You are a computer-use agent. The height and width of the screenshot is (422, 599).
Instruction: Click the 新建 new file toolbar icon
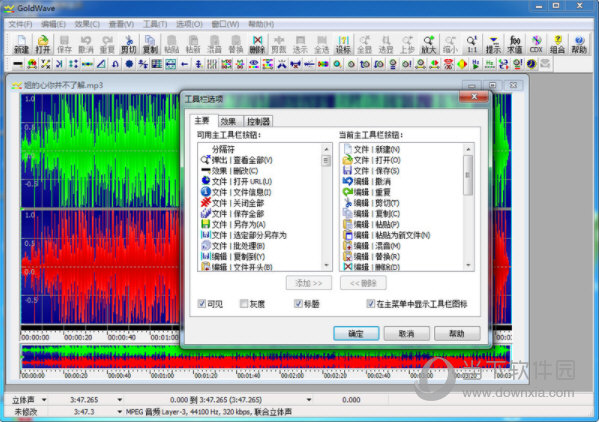point(21,44)
